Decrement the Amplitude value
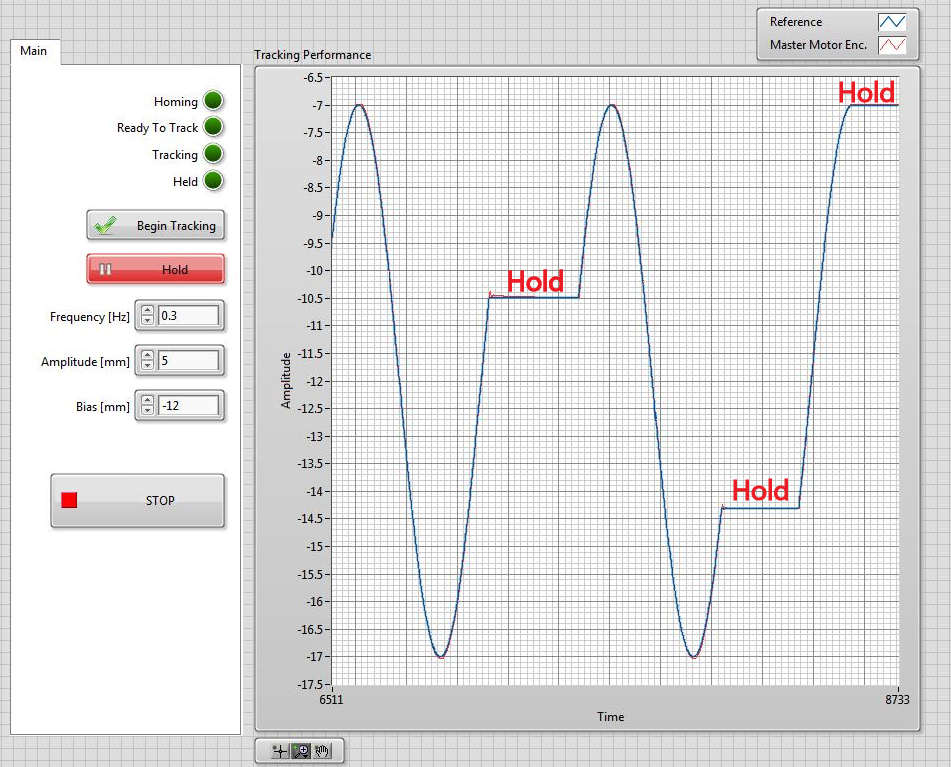 point(148,366)
